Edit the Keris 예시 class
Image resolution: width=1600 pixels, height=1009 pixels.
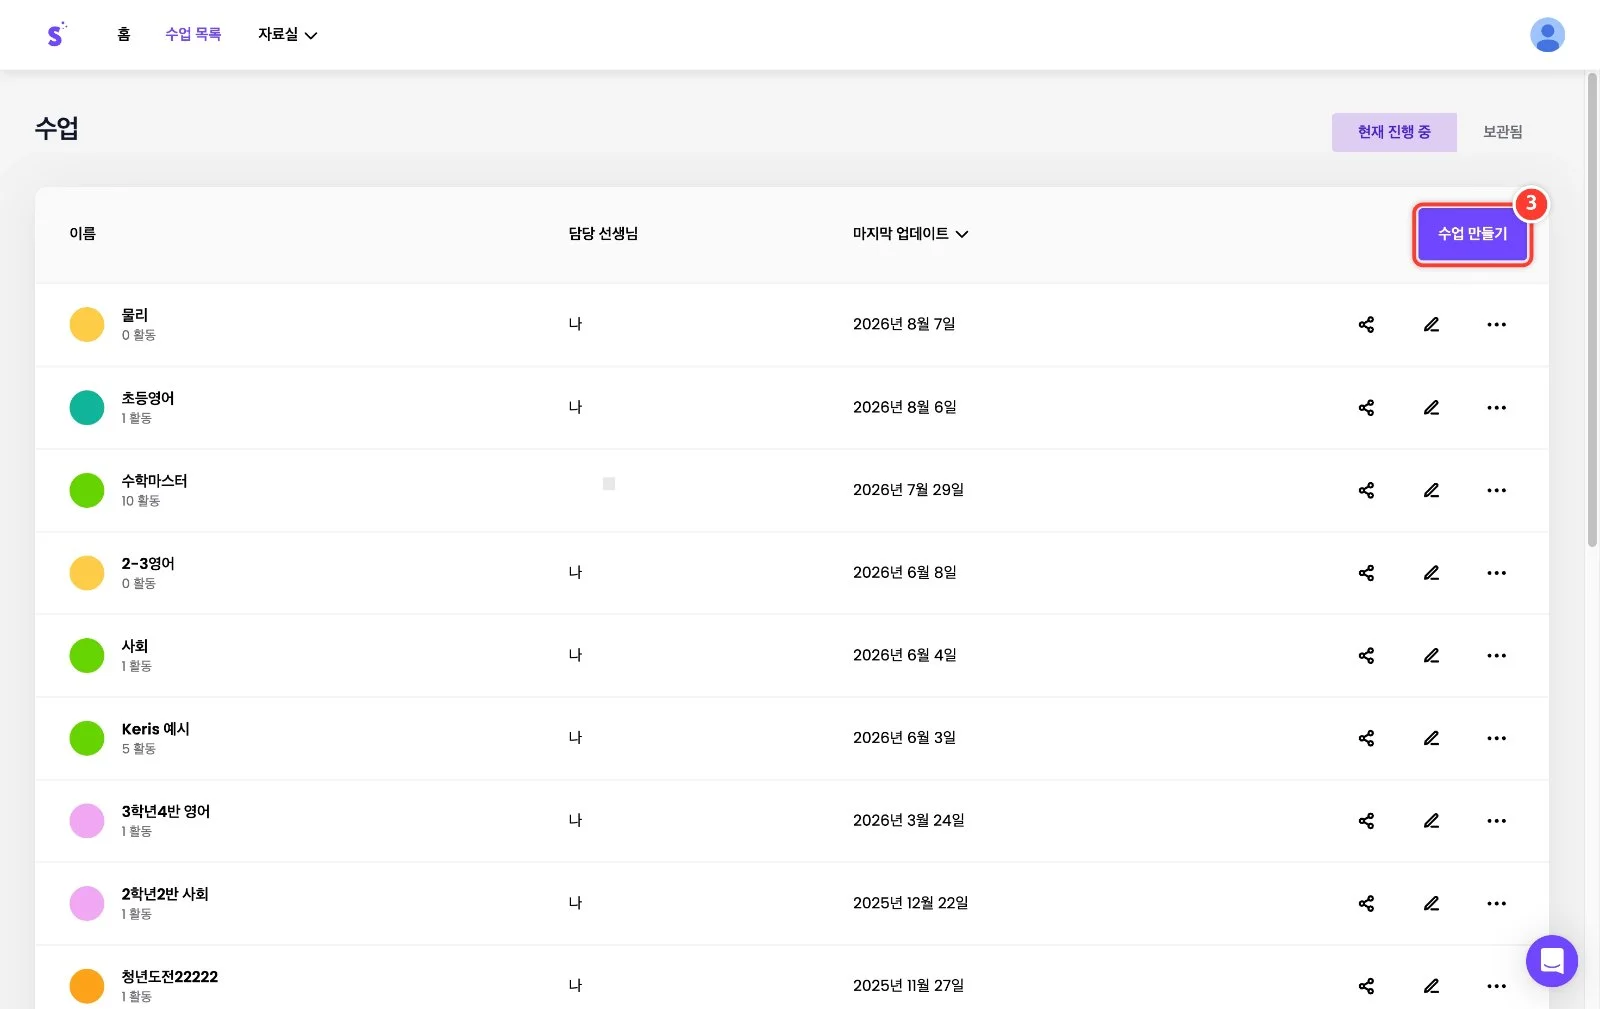tap(1431, 738)
